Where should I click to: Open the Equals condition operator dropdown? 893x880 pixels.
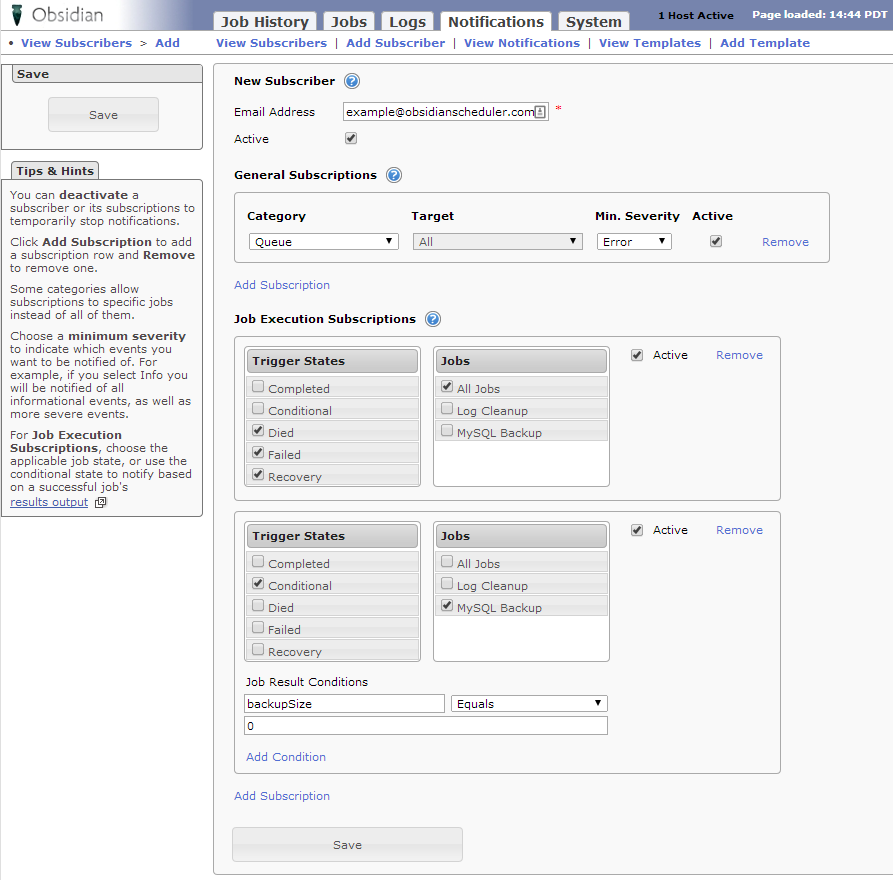[529, 704]
